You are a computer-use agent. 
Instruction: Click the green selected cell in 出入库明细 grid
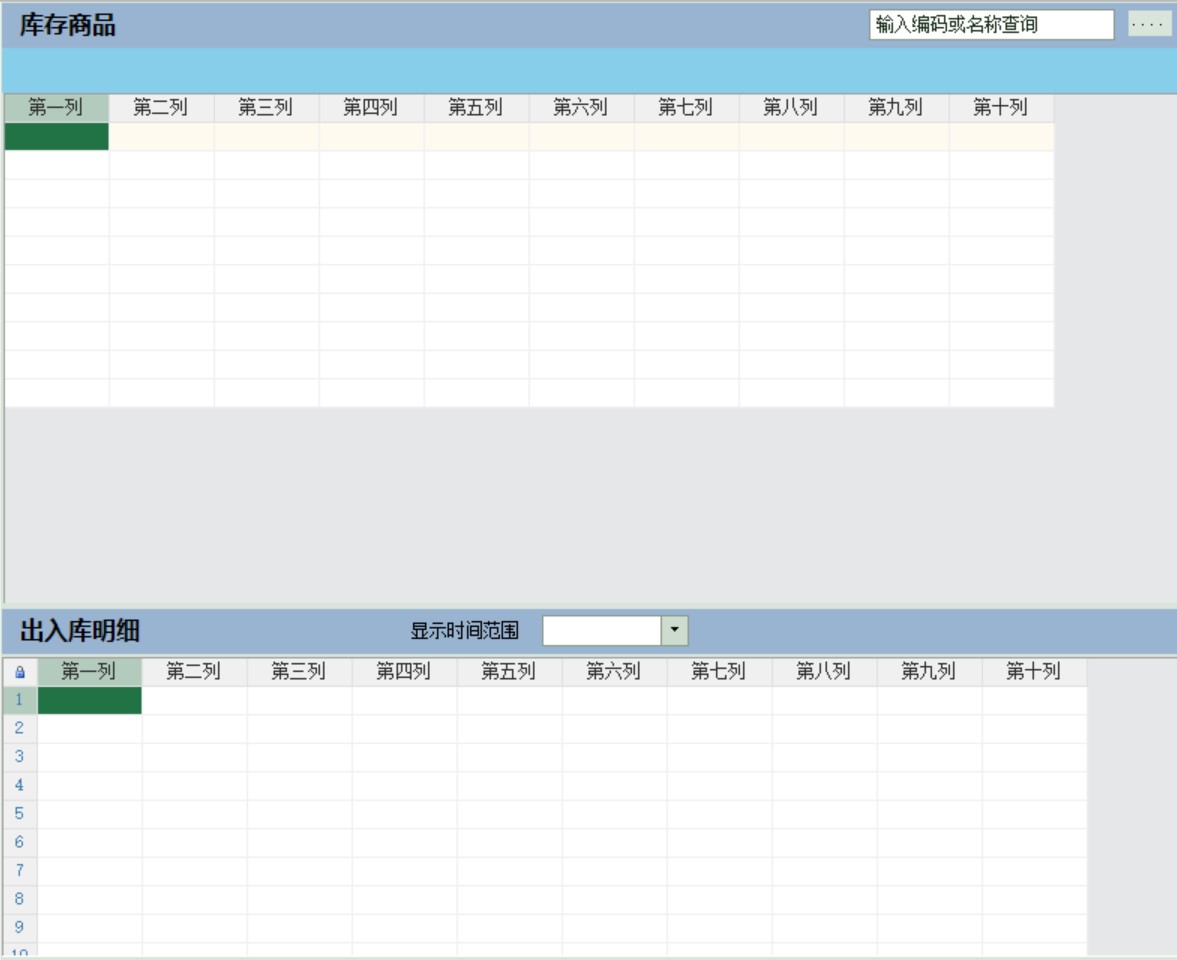coord(90,700)
